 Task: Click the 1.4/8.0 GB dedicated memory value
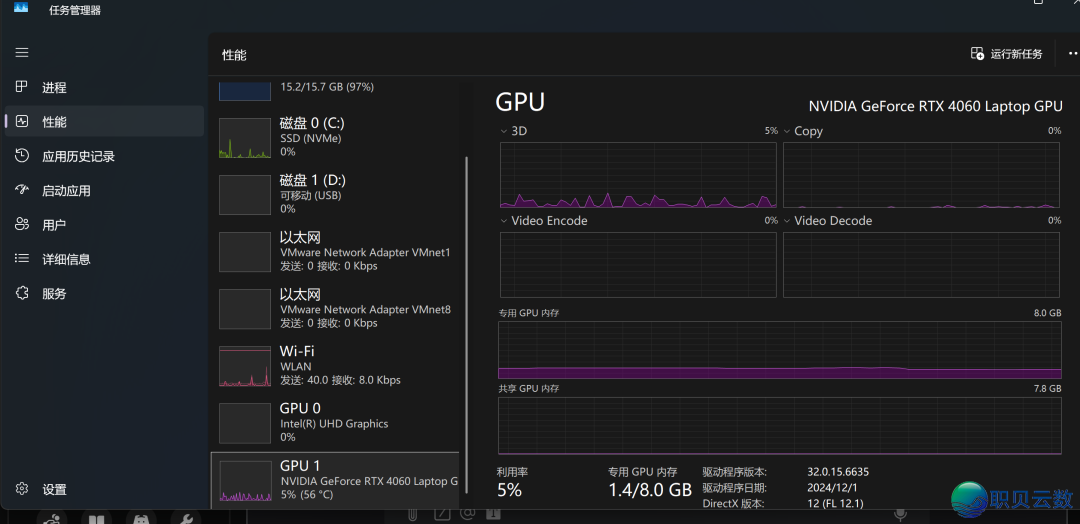click(650, 490)
